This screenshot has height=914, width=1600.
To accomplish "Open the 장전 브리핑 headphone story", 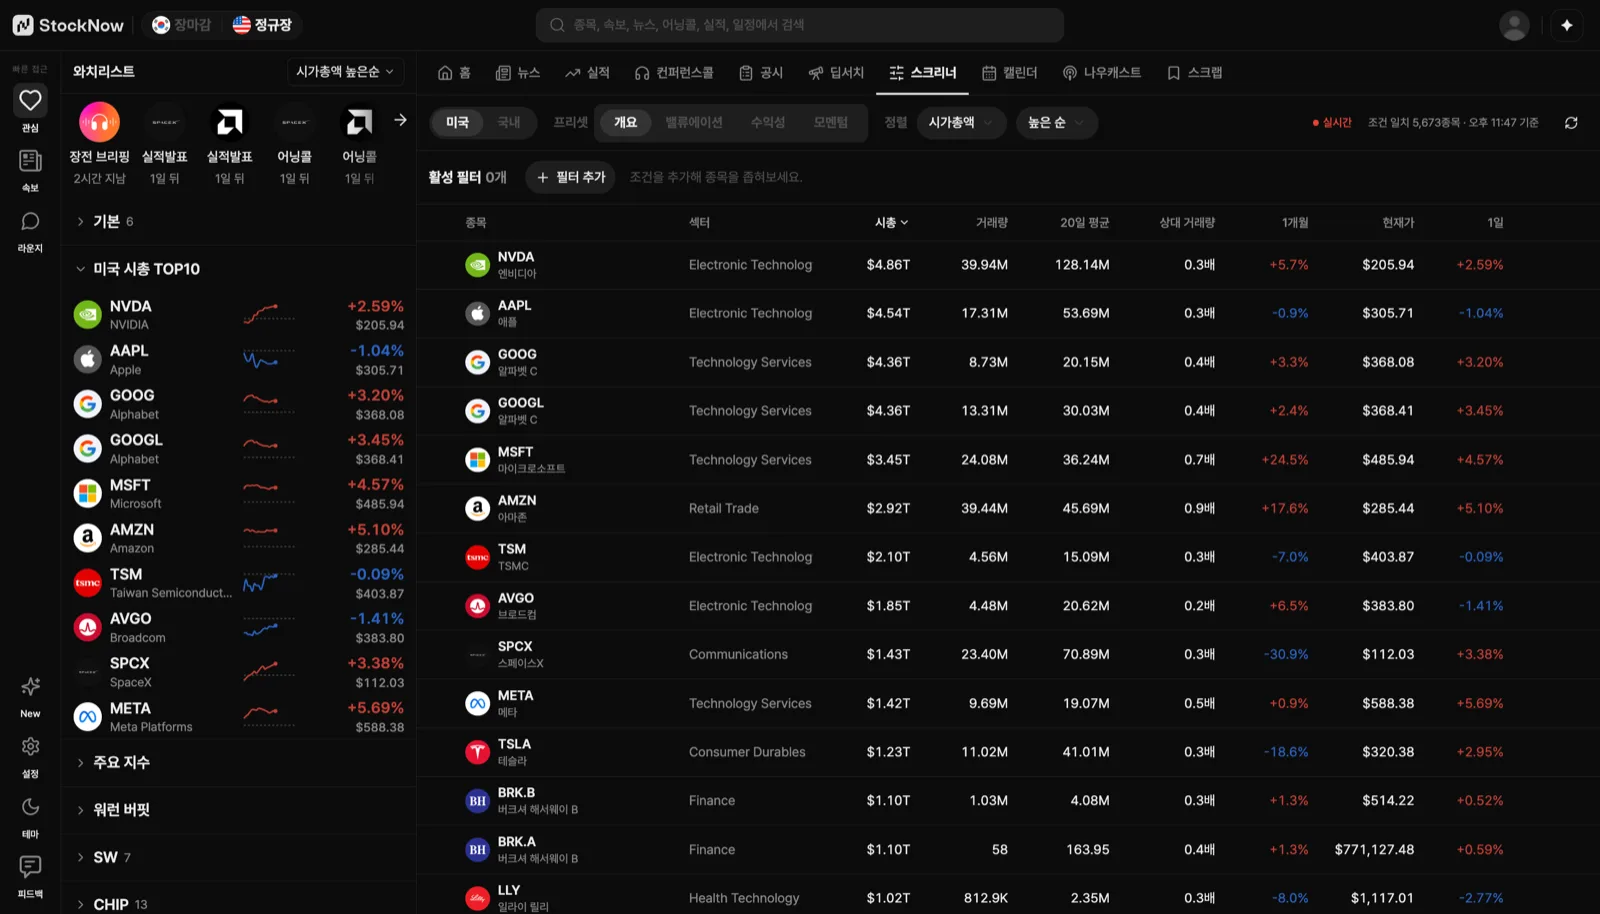I will point(99,122).
